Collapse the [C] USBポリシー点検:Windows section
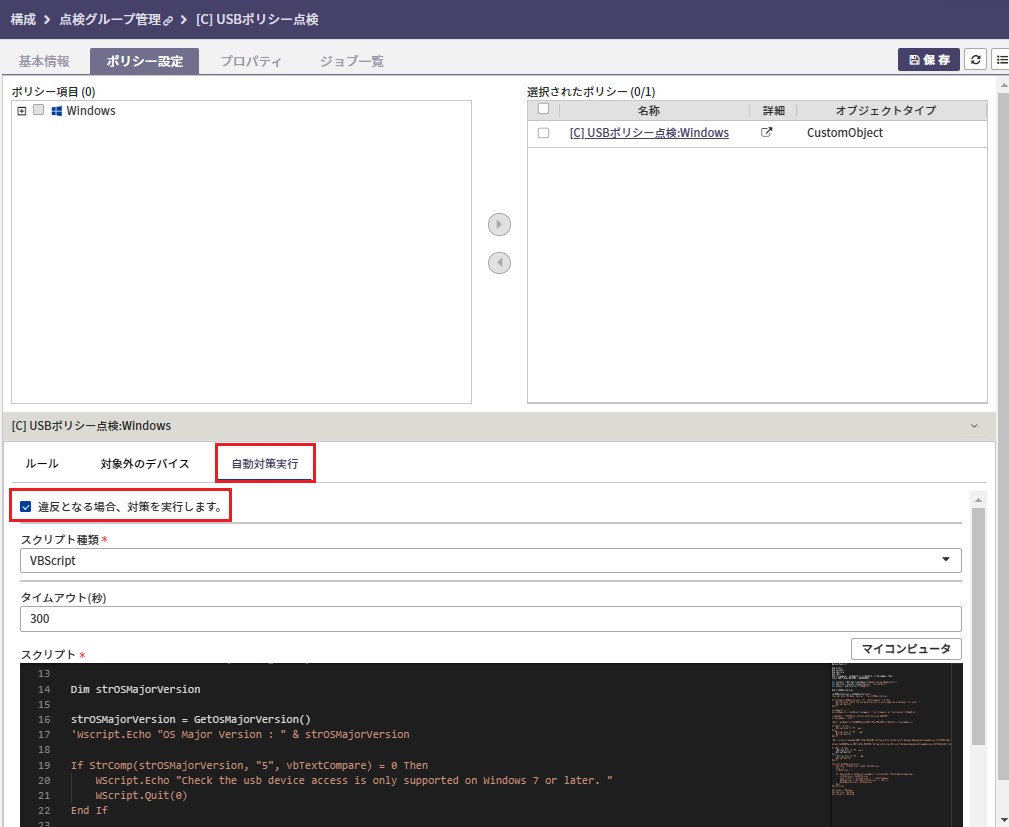This screenshot has width=1009, height=827. coord(974,426)
